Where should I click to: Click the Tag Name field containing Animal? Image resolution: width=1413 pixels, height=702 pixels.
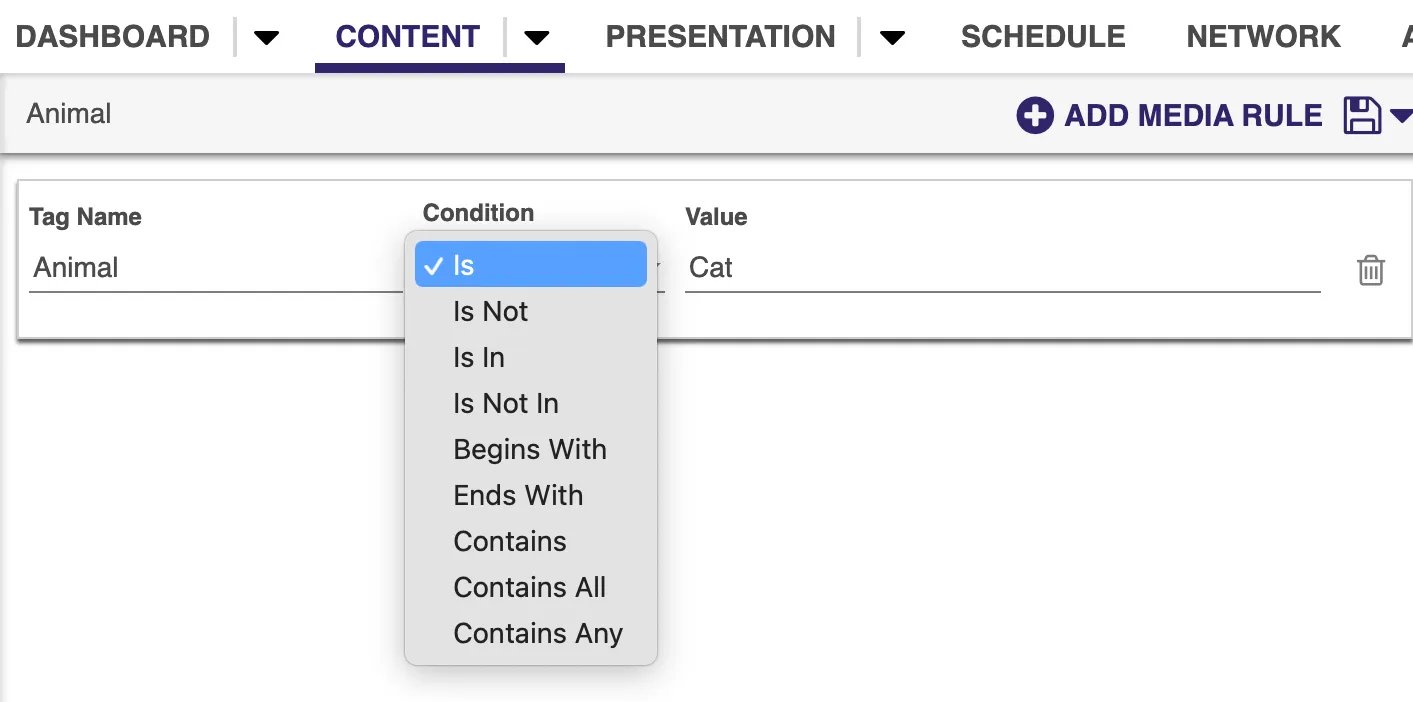(216, 268)
